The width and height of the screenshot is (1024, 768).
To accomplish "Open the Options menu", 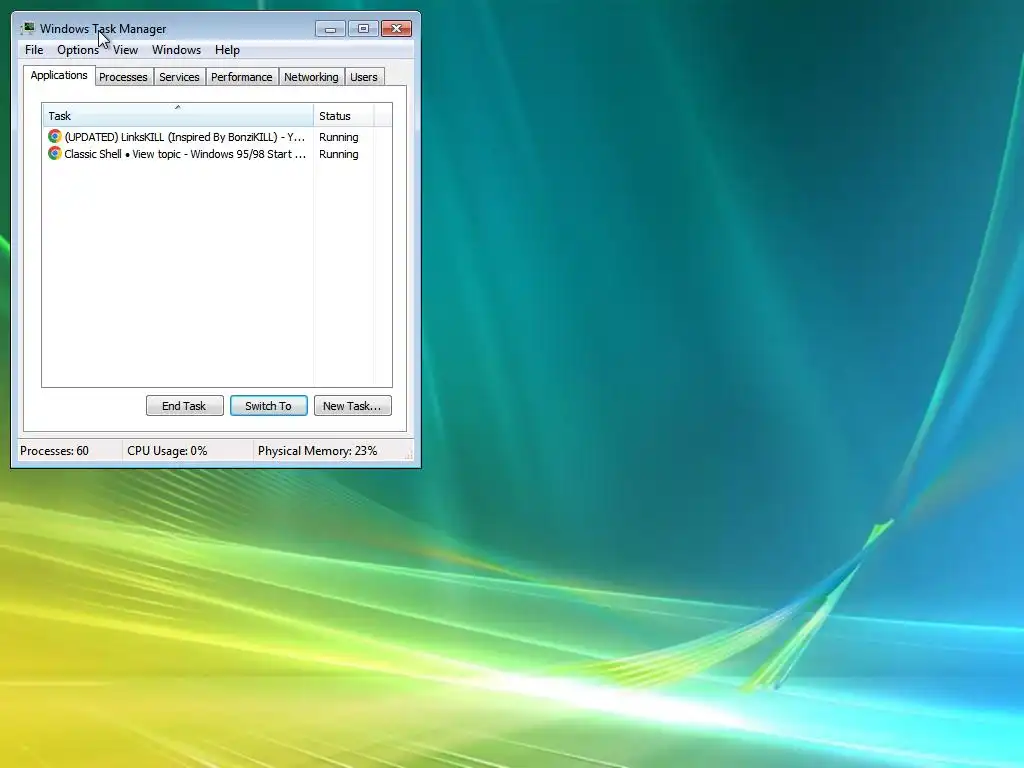I will click(x=78, y=50).
